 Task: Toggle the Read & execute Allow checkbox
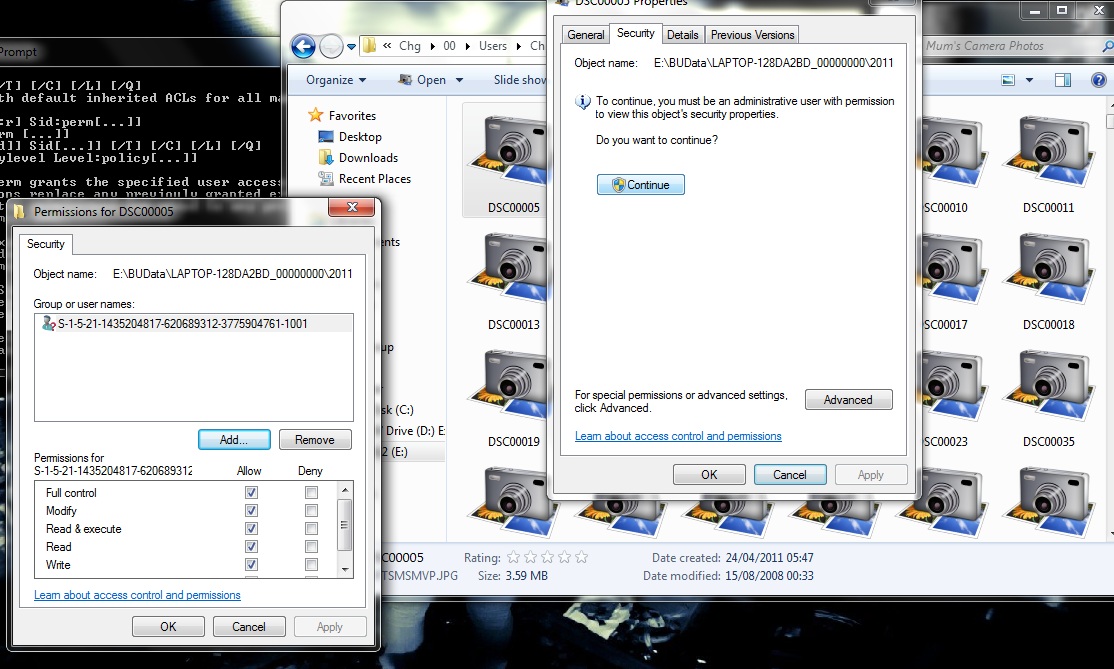coord(251,528)
